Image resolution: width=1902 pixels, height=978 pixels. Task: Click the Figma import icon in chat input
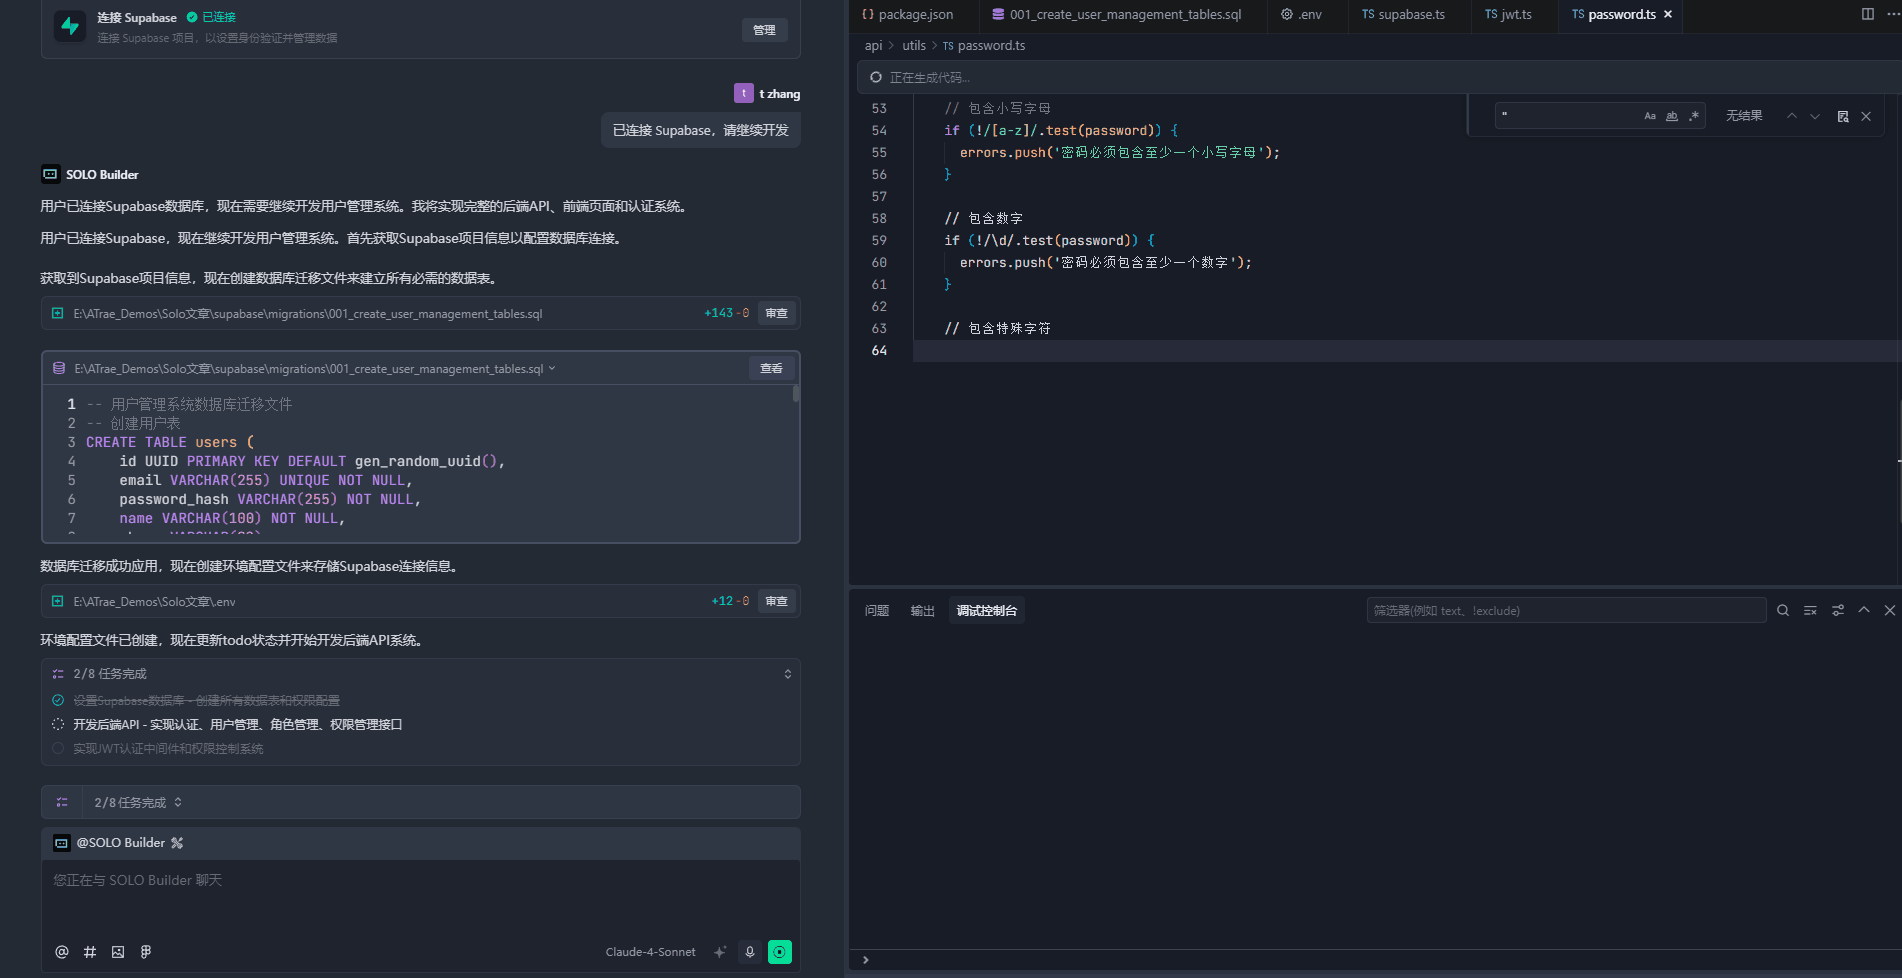tap(146, 952)
